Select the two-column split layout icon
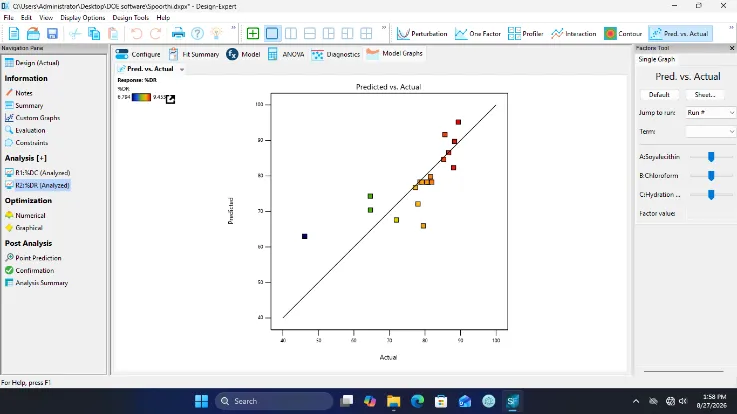Screen dimensions: 737x414 (291, 33)
